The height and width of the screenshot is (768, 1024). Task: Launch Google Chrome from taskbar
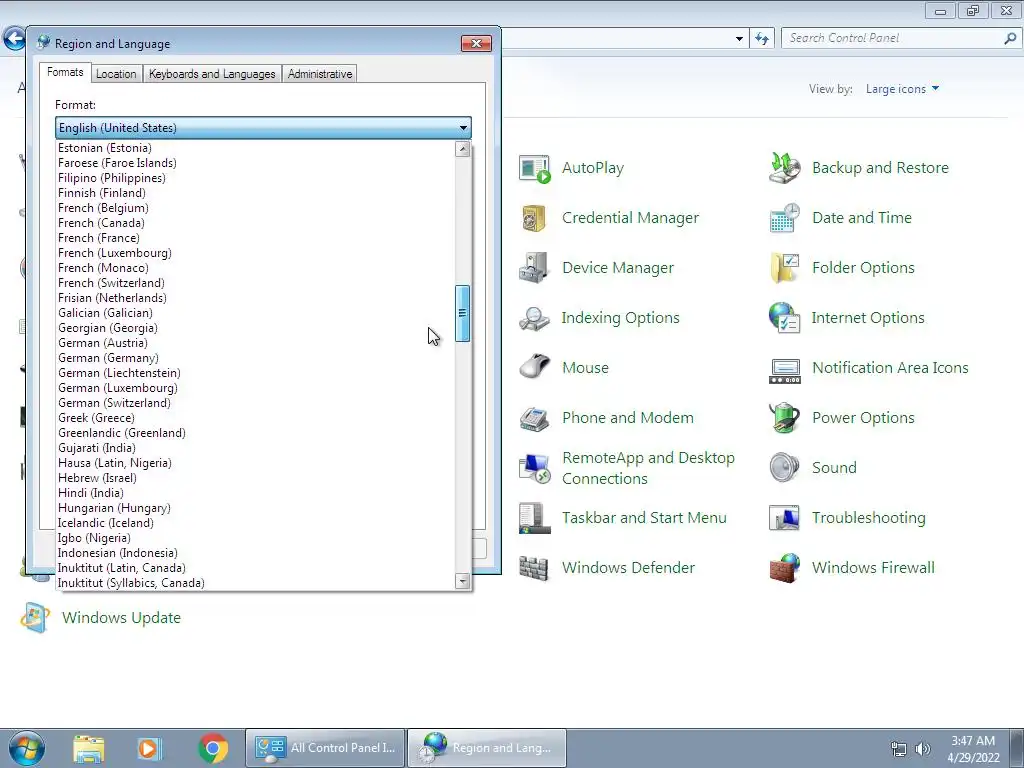coord(213,748)
